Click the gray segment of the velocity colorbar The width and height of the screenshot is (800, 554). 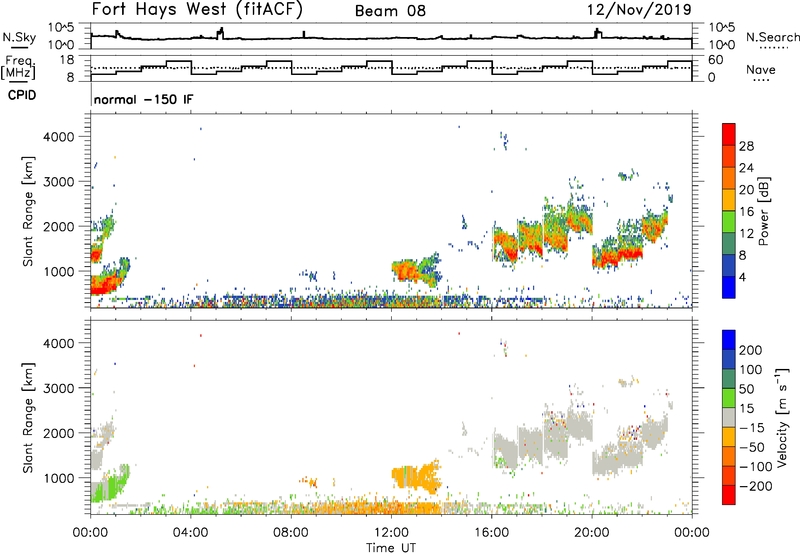[729, 418]
